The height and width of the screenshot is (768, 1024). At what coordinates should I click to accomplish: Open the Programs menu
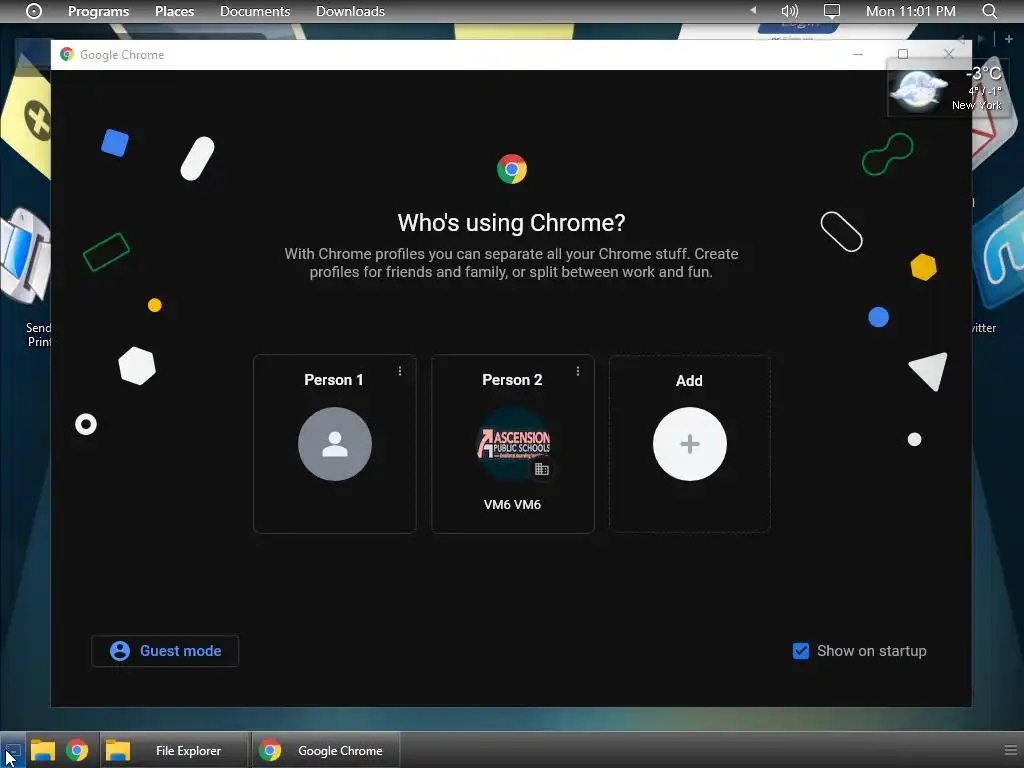click(99, 11)
